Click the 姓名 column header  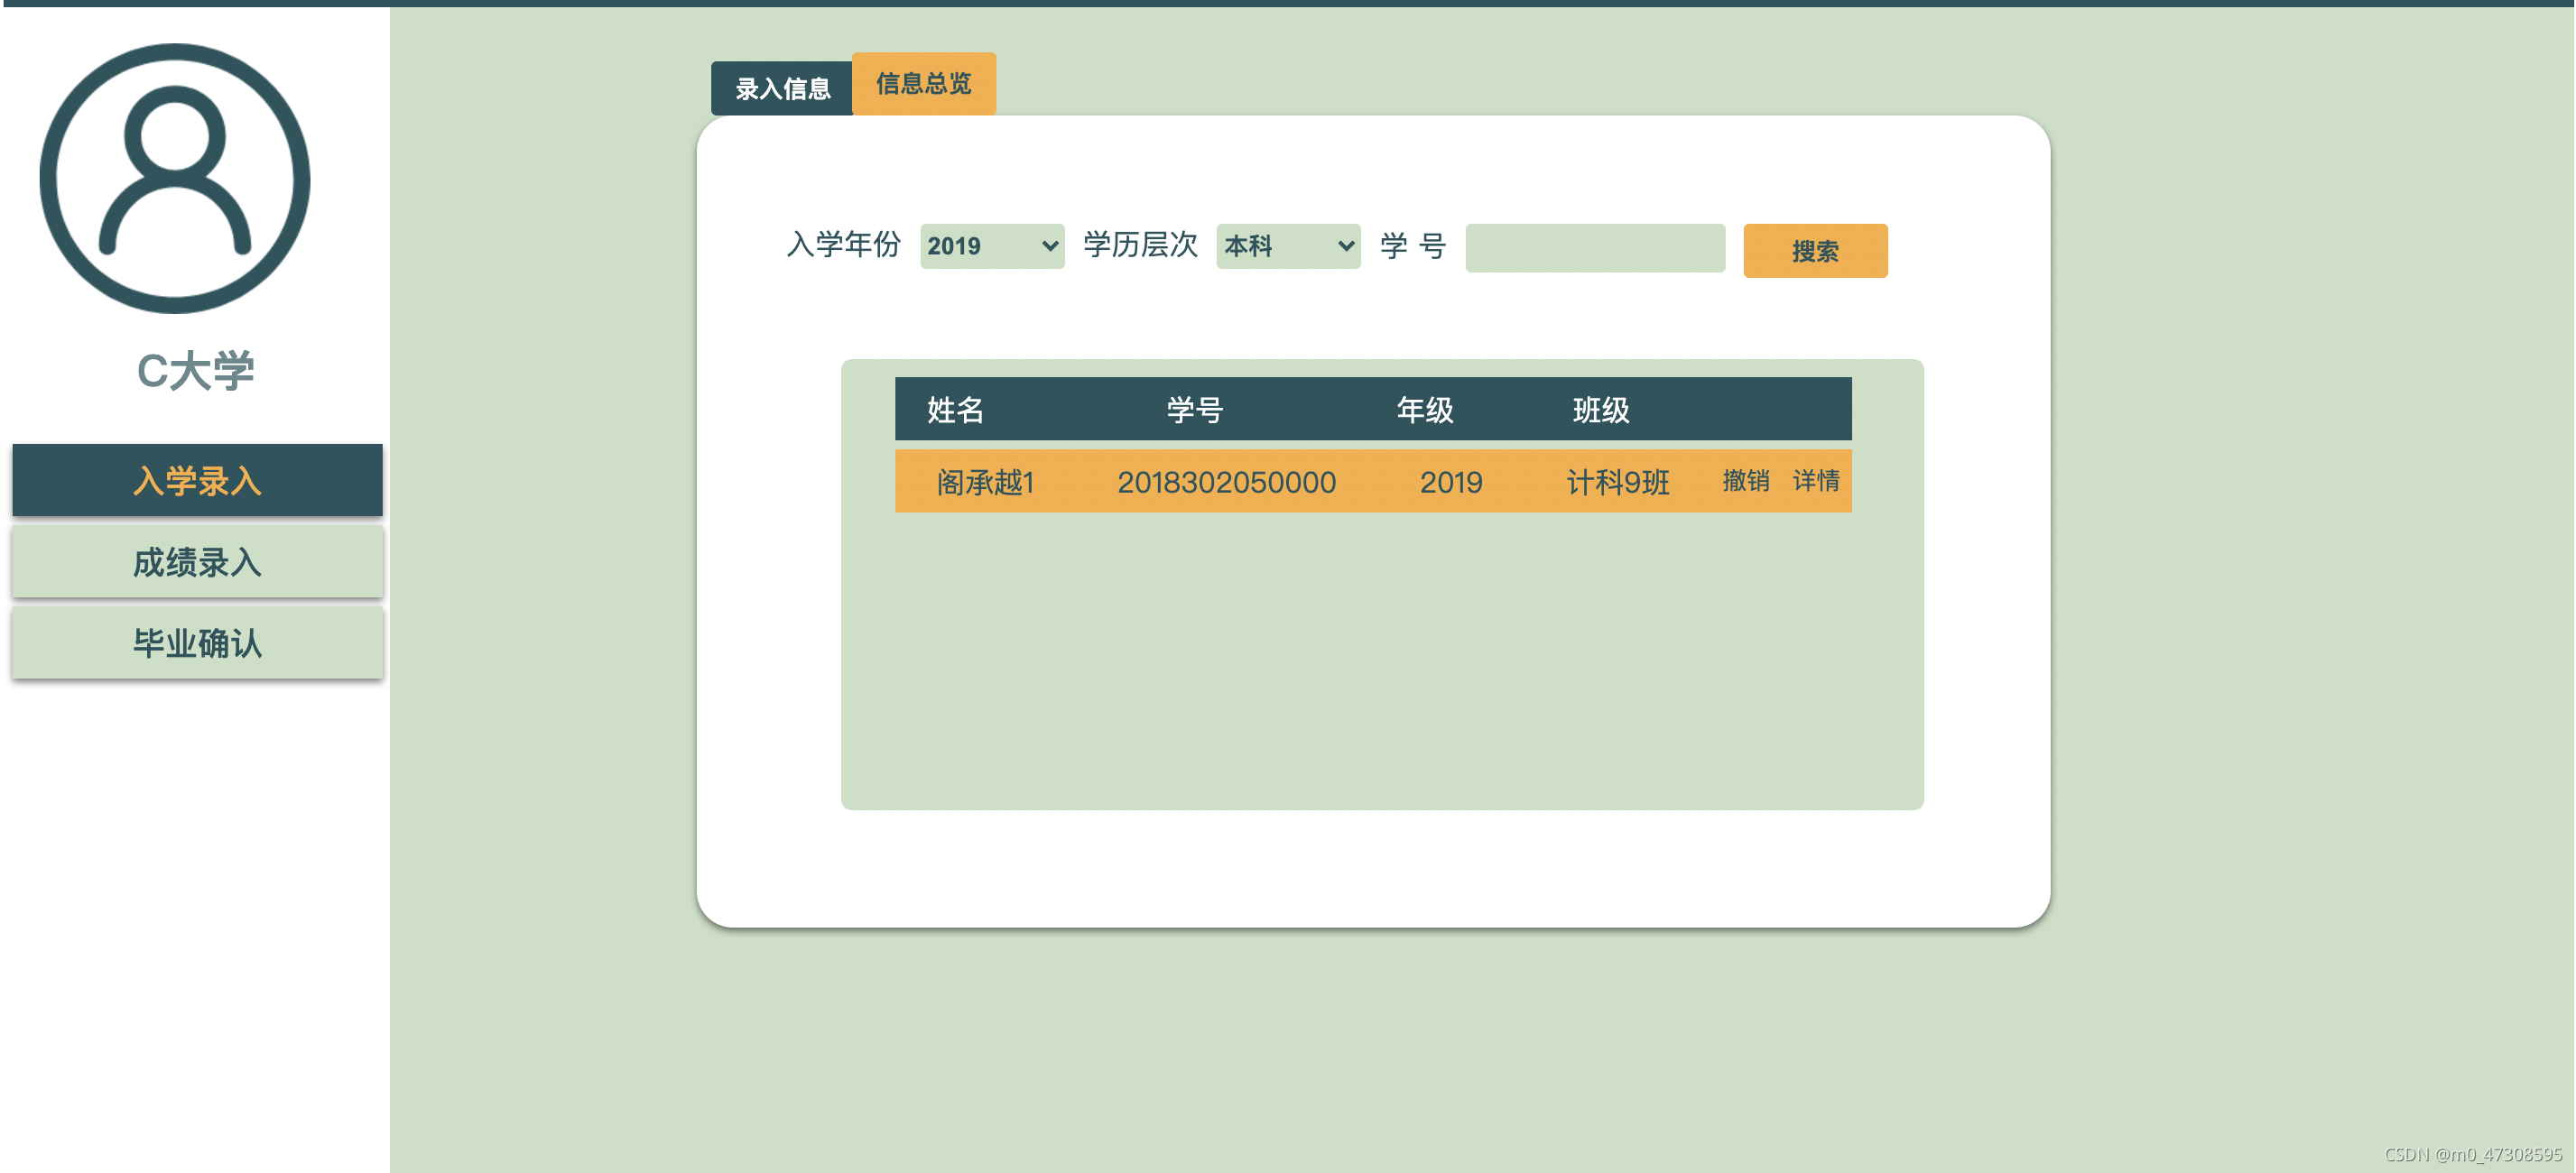(955, 409)
